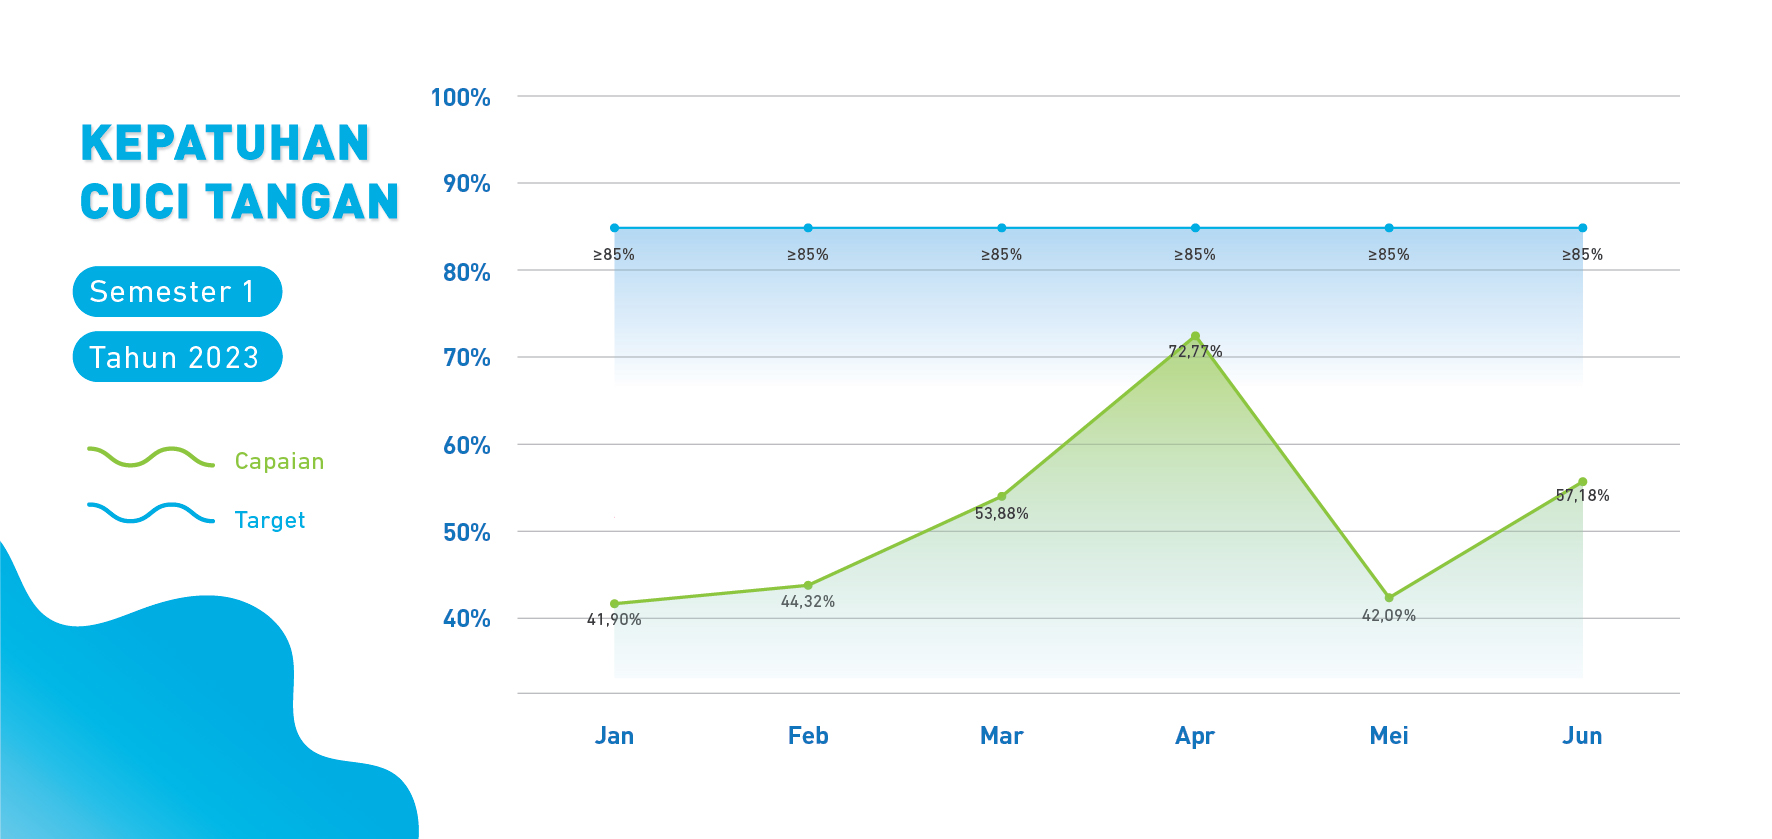Click the KEPATUHAN CUCI TANGAN title
Viewport: 1772px width, 839px height.
coord(239,172)
